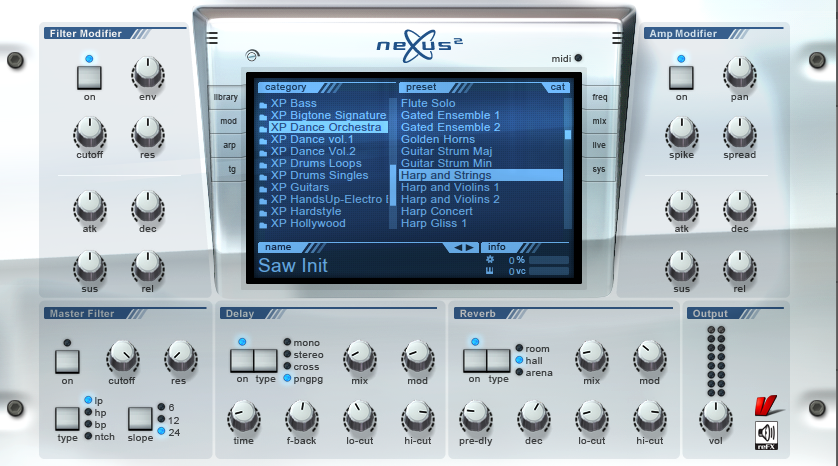Click the Nexus 2 logo
The image size is (838, 466).
(x=419, y=45)
